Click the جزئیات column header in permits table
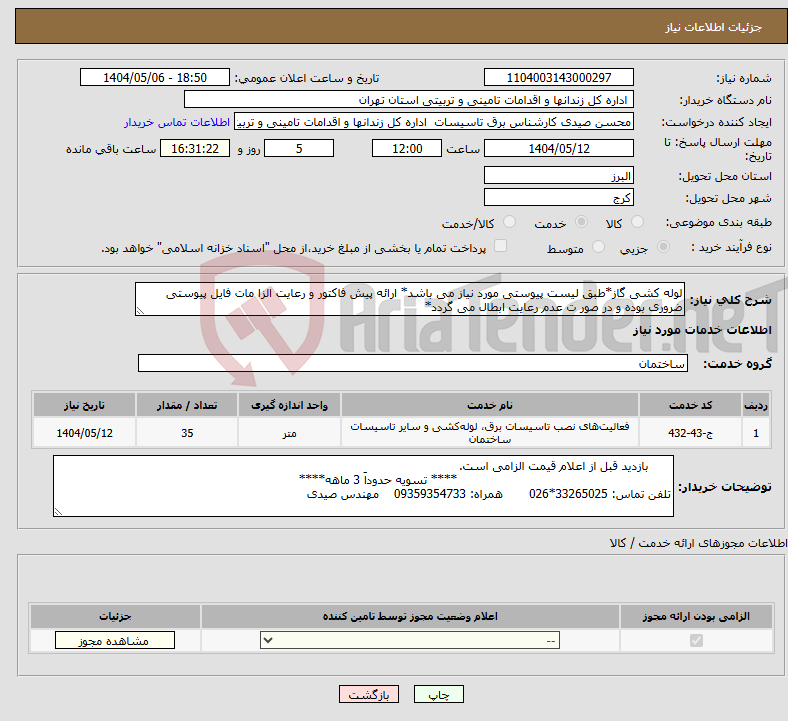Image resolution: width=788 pixels, height=721 pixels. pyautogui.click(x=115, y=616)
